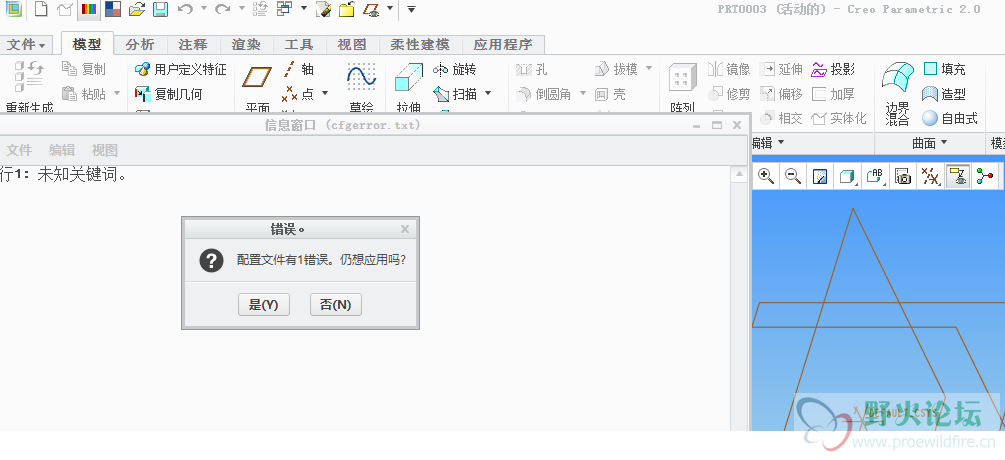Switch to the 视图 ribbon tab
Viewport: 1005px width, 460px height.
point(352,44)
